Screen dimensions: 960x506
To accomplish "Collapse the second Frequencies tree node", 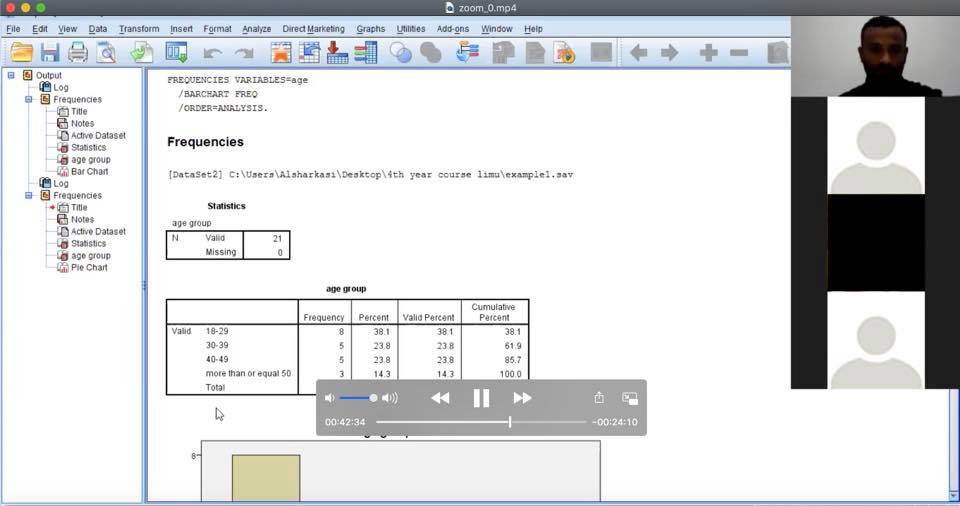I will click(30, 196).
